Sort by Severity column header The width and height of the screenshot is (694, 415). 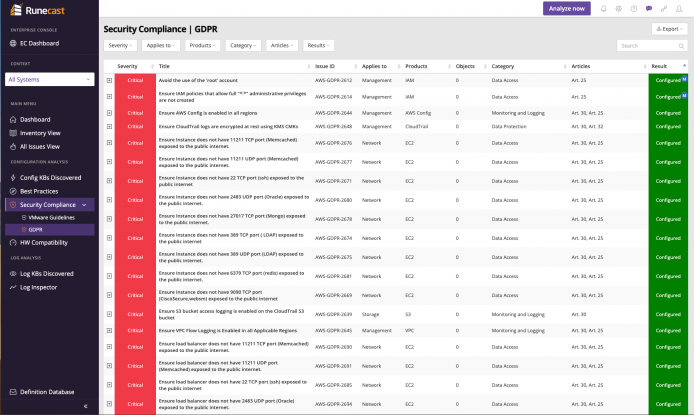[x=127, y=66]
